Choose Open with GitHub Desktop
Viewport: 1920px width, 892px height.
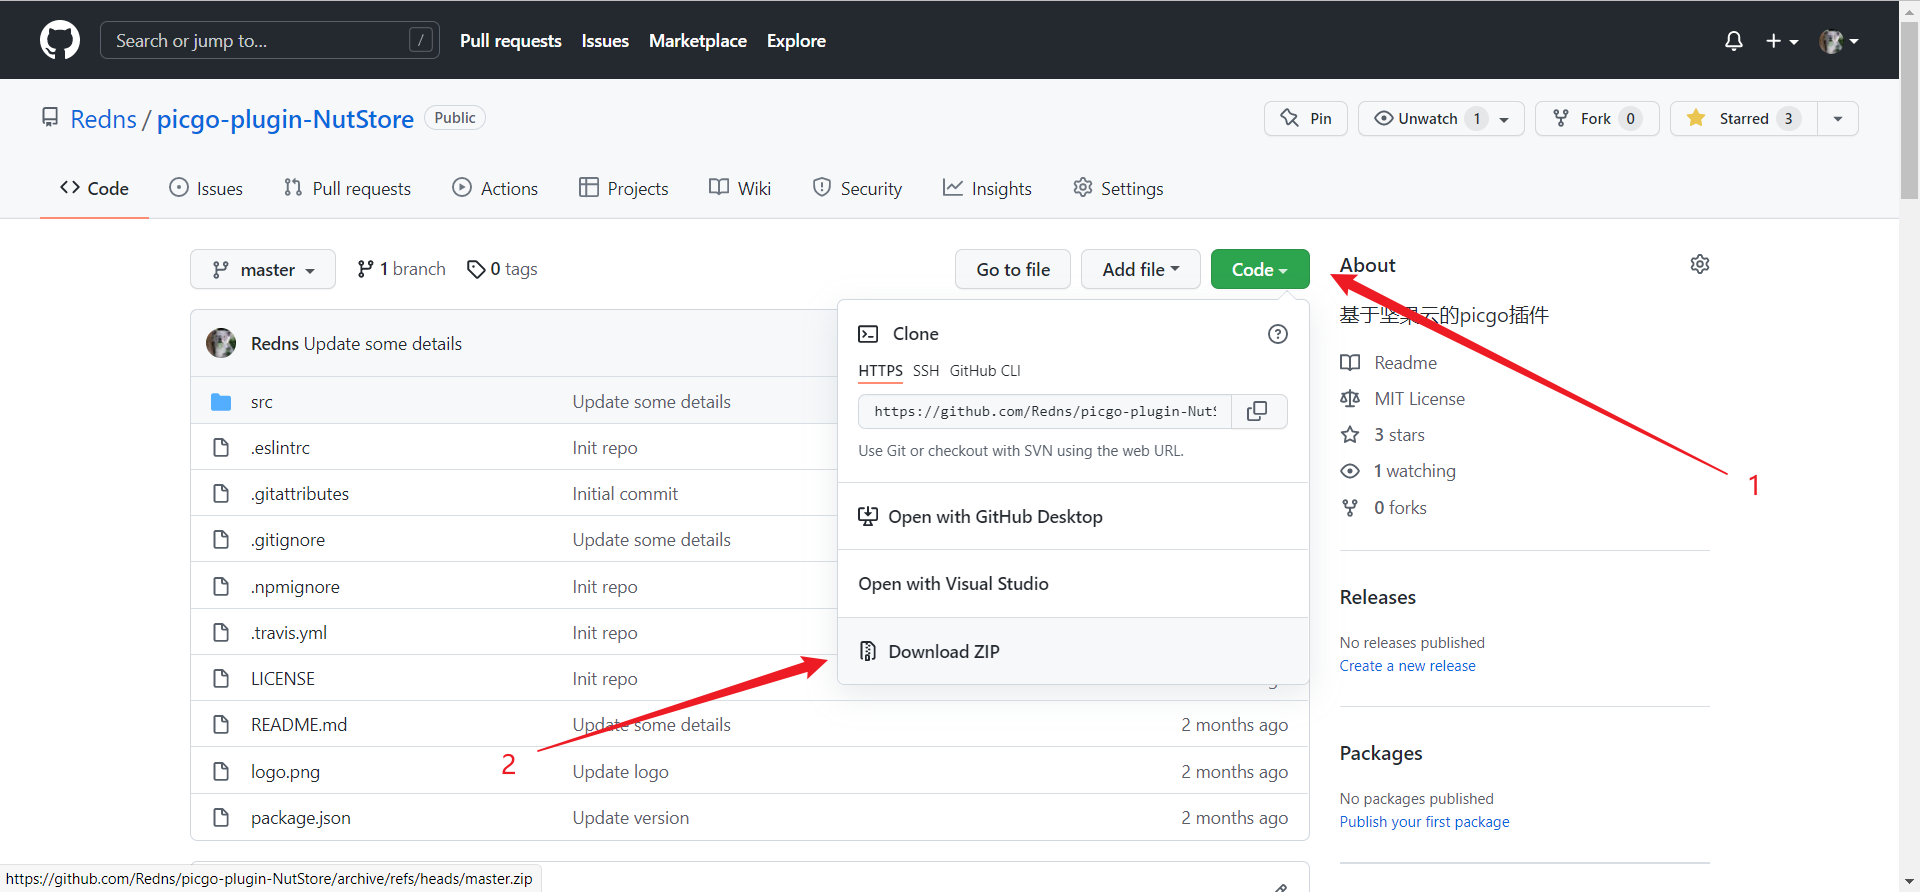pyautogui.click(x=1073, y=516)
